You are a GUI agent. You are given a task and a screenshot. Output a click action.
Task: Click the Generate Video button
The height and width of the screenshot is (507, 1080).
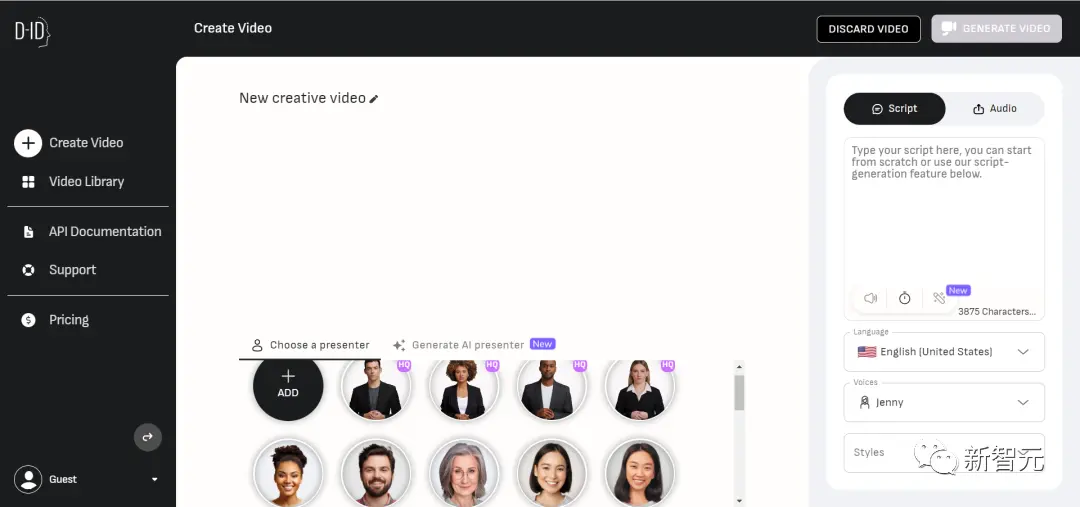(x=997, y=29)
